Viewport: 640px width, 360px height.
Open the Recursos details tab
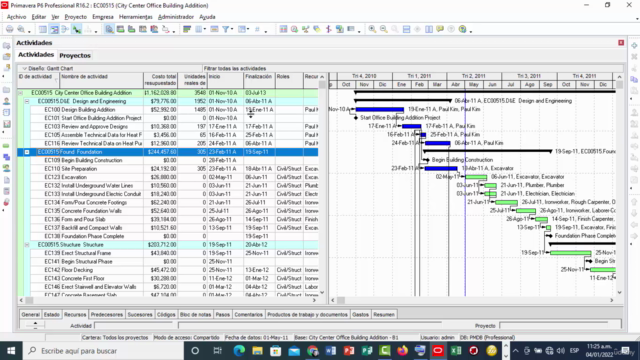(x=75, y=314)
